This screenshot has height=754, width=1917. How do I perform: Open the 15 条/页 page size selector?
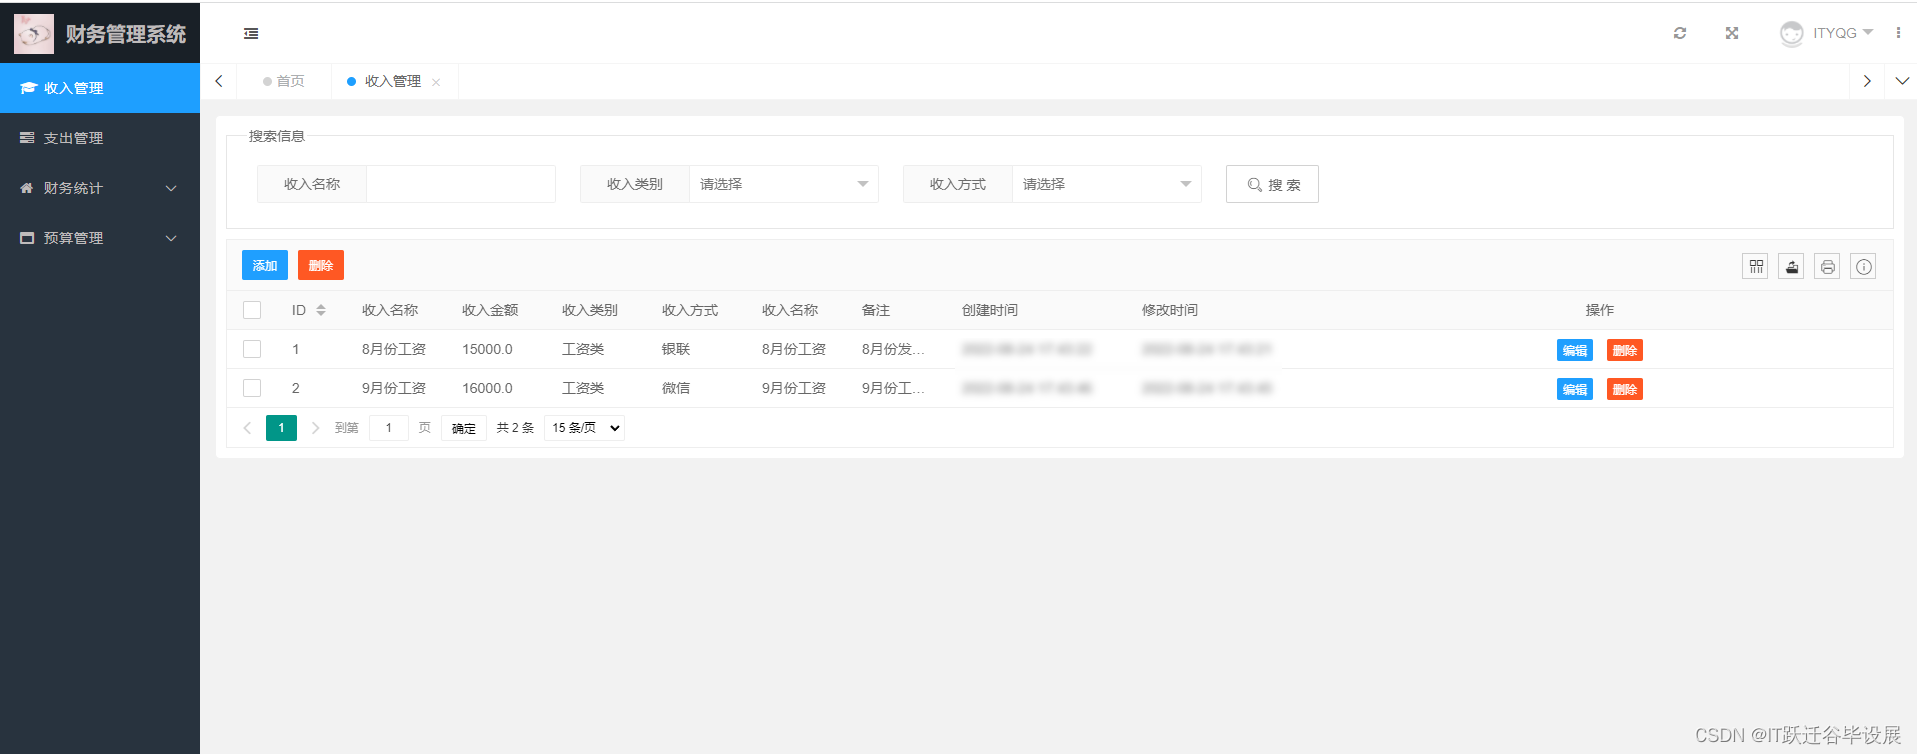pos(585,428)
